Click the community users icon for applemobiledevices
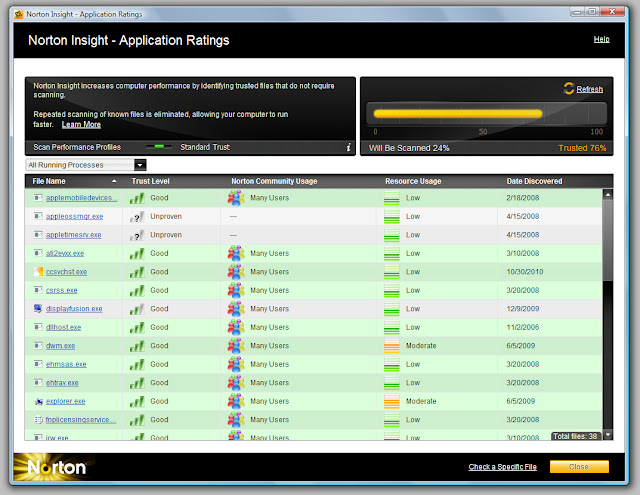Viewport: 640px width, 495px height. pyautogui.click(x=236, y=198)
